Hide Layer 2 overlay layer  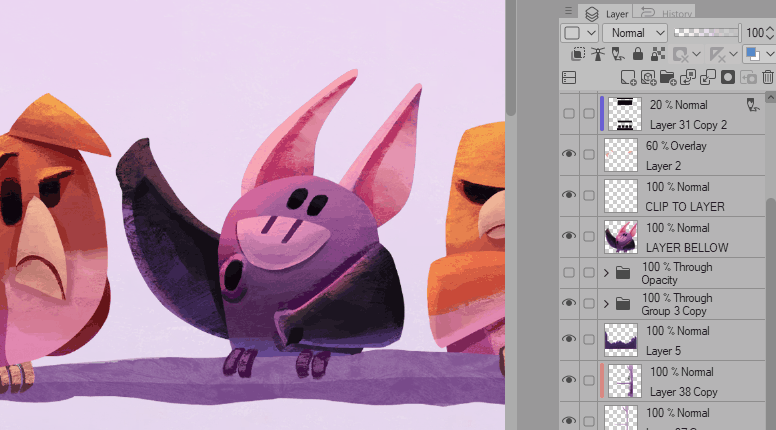[569, 155]
